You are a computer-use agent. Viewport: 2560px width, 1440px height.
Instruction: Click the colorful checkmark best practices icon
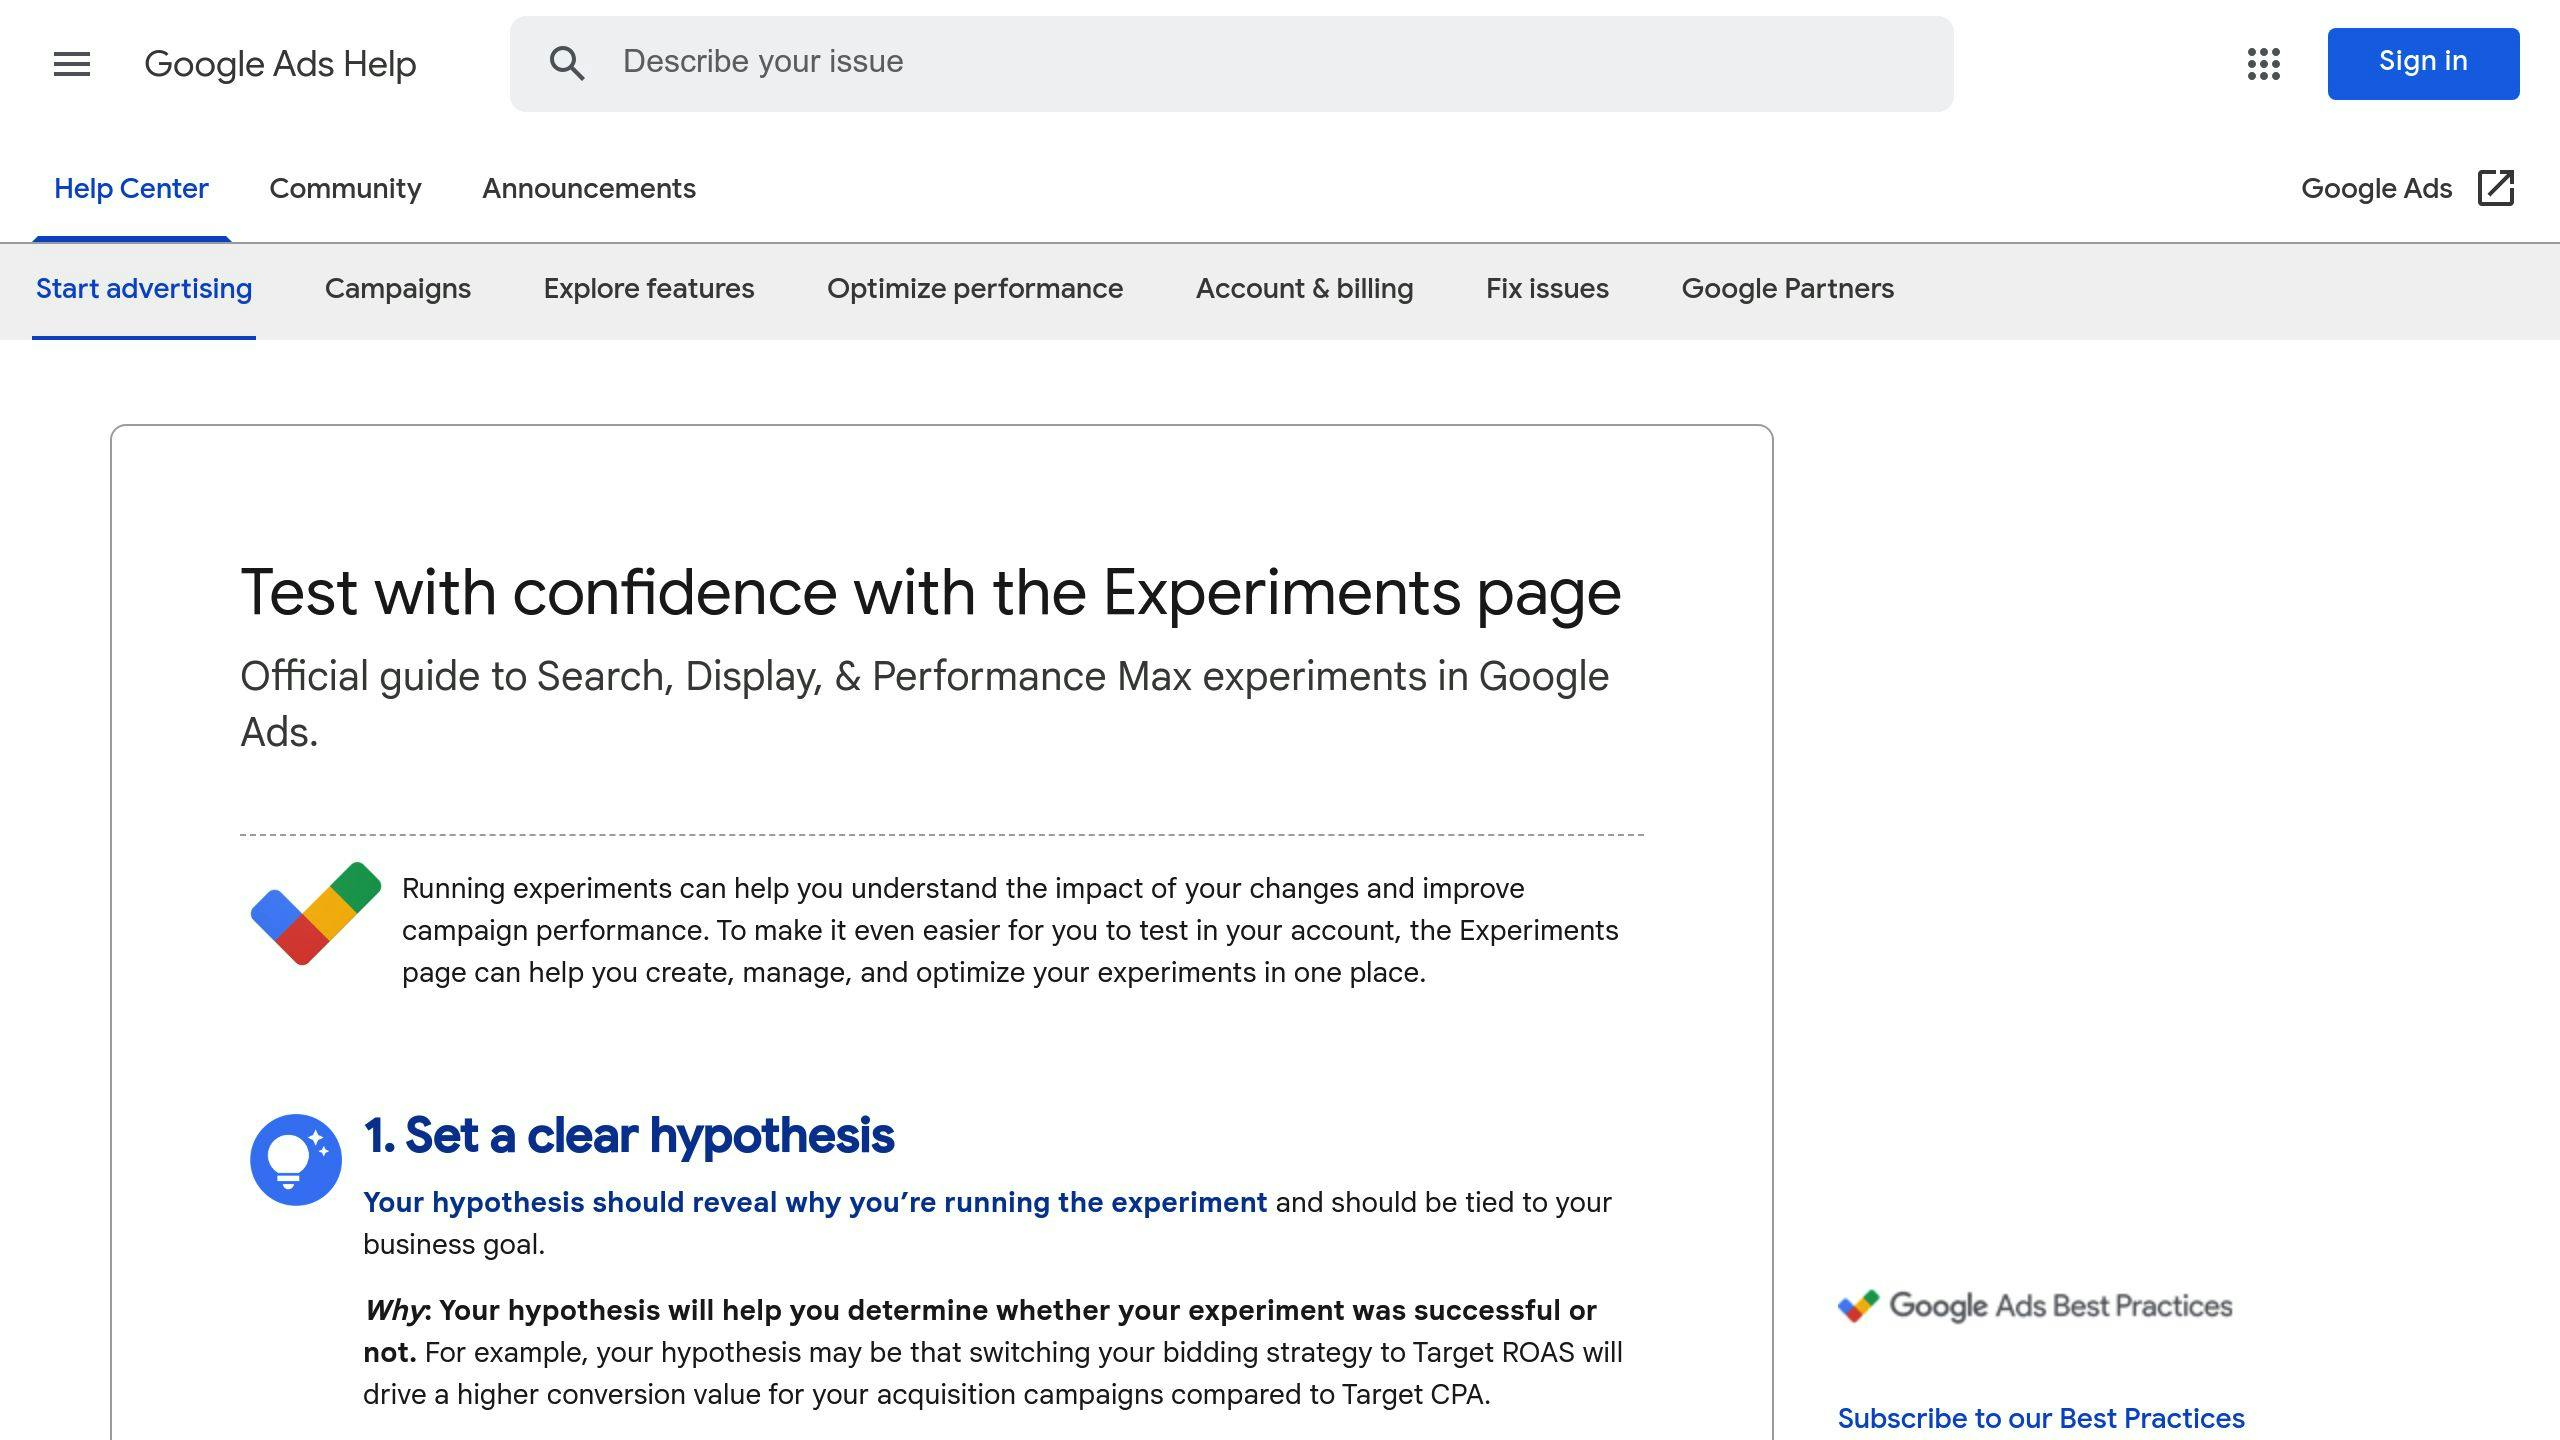tap(316, 913)
